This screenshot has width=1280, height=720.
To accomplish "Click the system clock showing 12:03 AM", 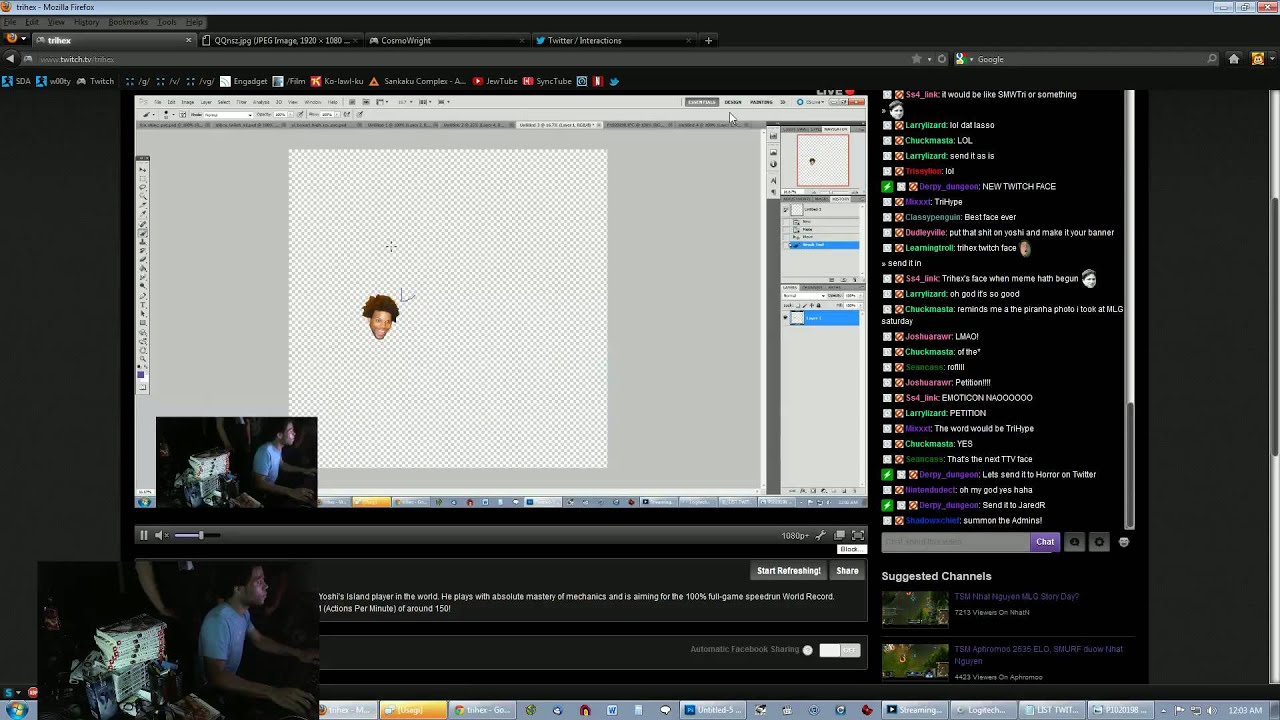I will click(x=1245, y=711).
